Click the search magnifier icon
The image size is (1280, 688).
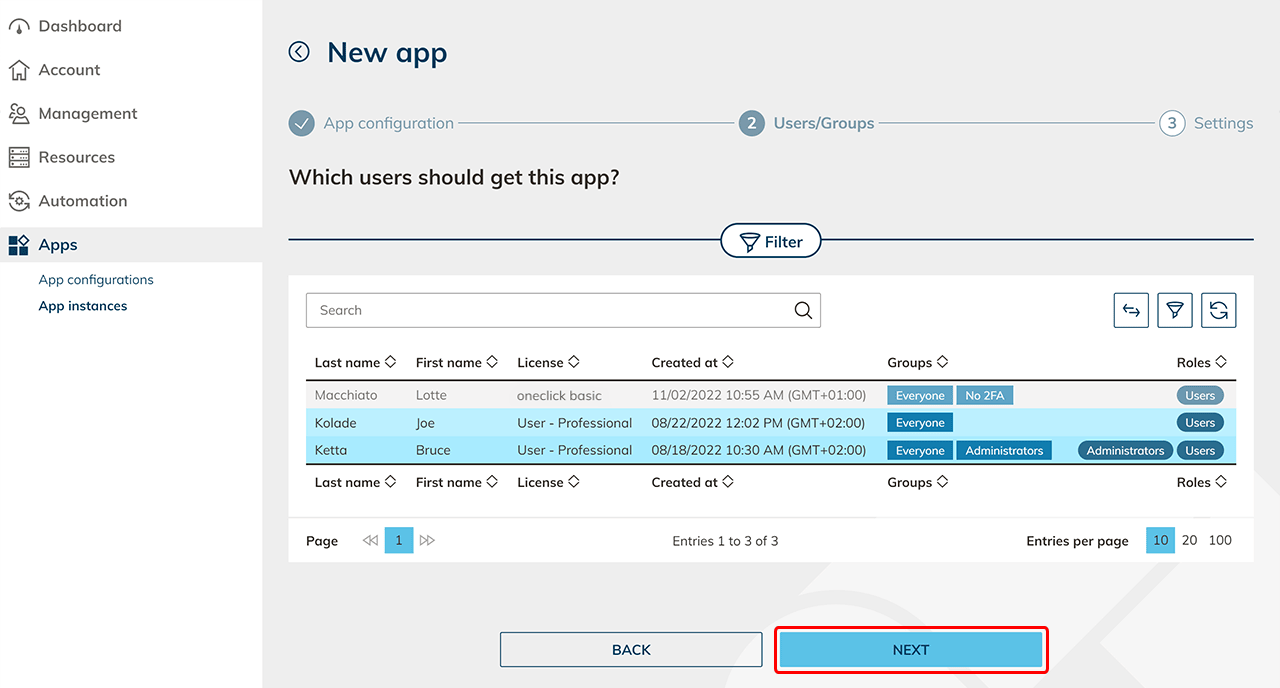tap(803, 310)
